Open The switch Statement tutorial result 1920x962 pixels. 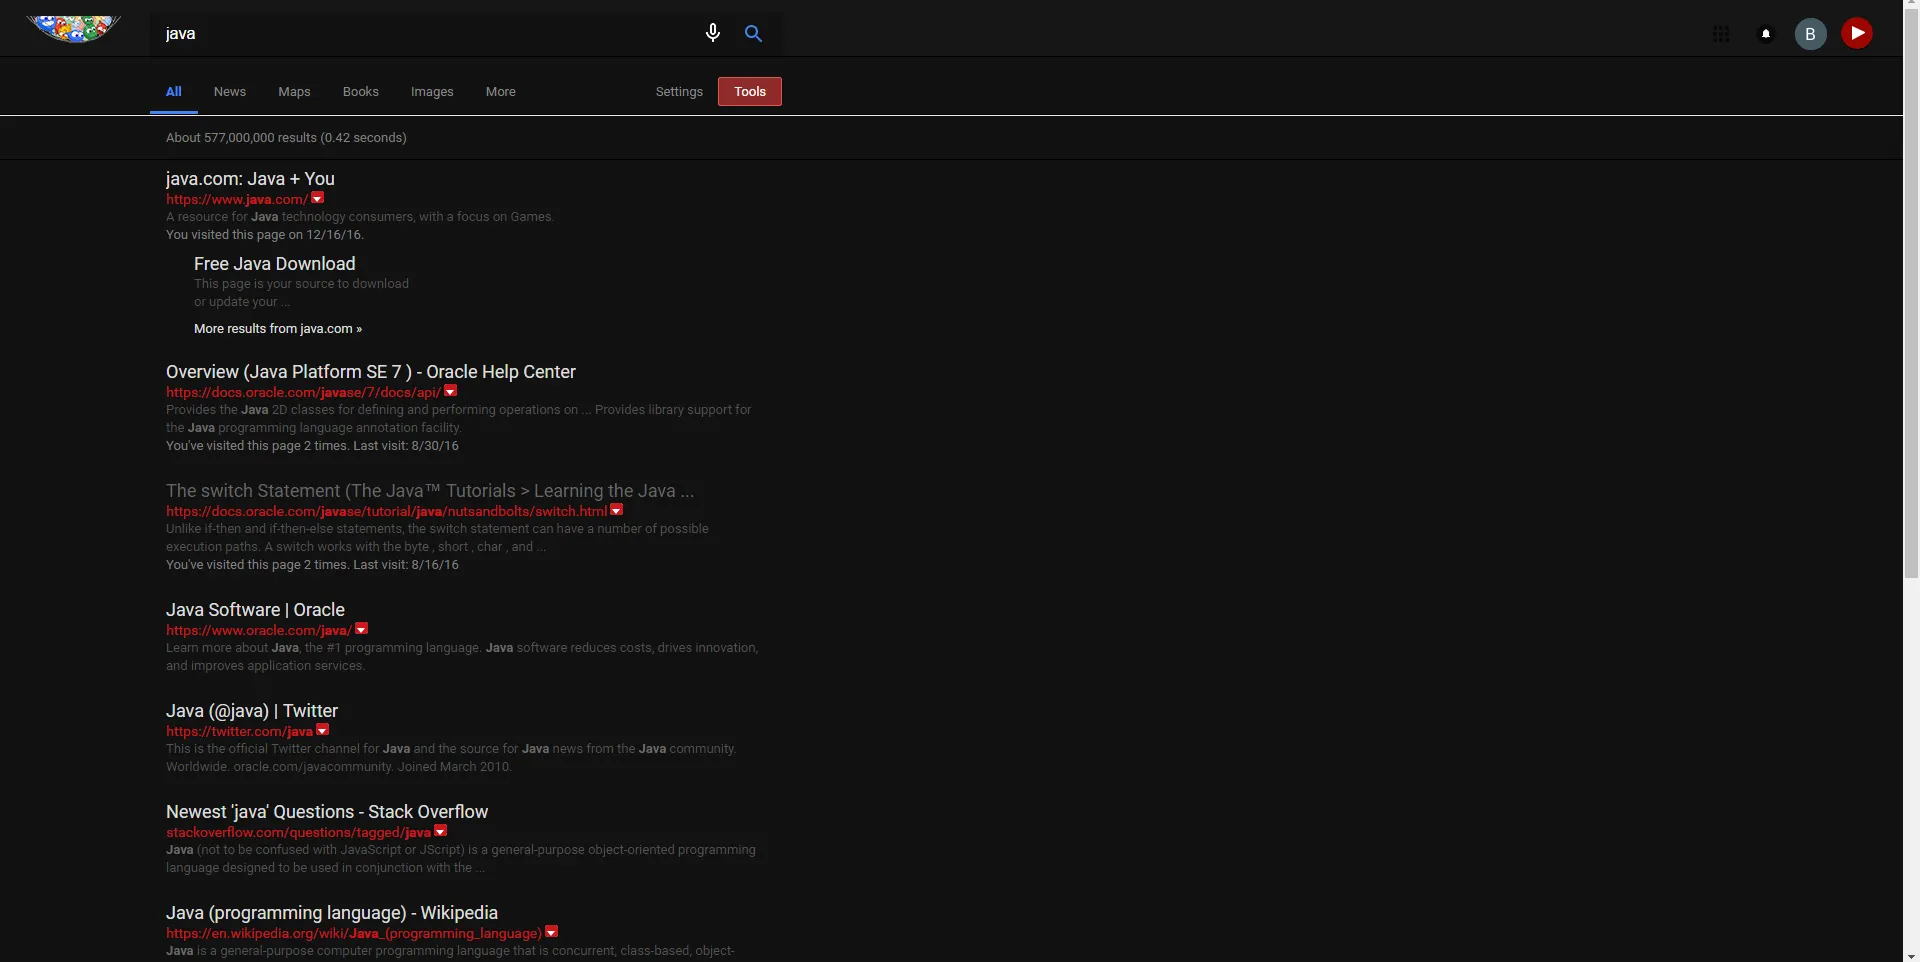[x=430, y=491]
